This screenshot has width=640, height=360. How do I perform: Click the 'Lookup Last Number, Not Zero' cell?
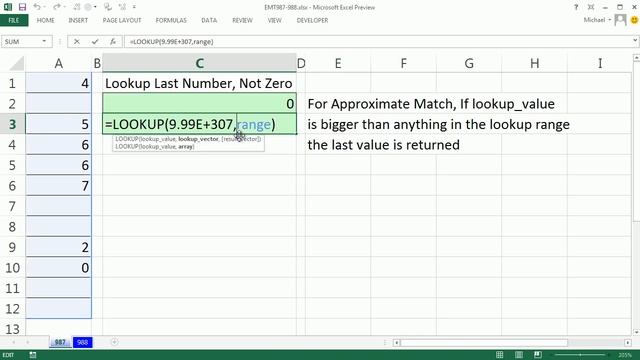click(199, 83)
